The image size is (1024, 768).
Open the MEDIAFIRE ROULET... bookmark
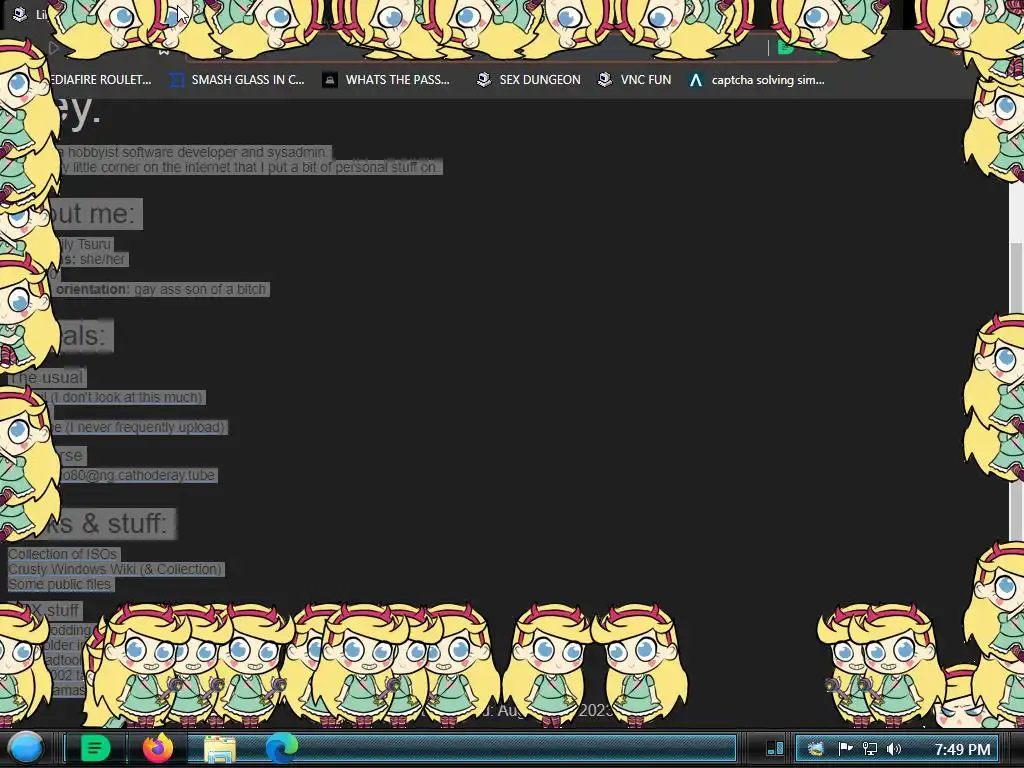[x=101, y=80]
